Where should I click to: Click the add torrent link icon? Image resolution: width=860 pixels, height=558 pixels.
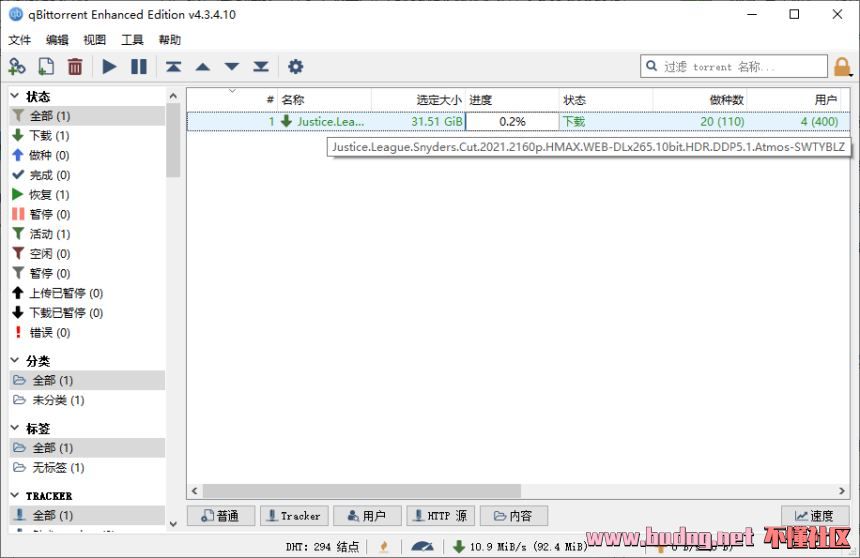pos(17,67)
